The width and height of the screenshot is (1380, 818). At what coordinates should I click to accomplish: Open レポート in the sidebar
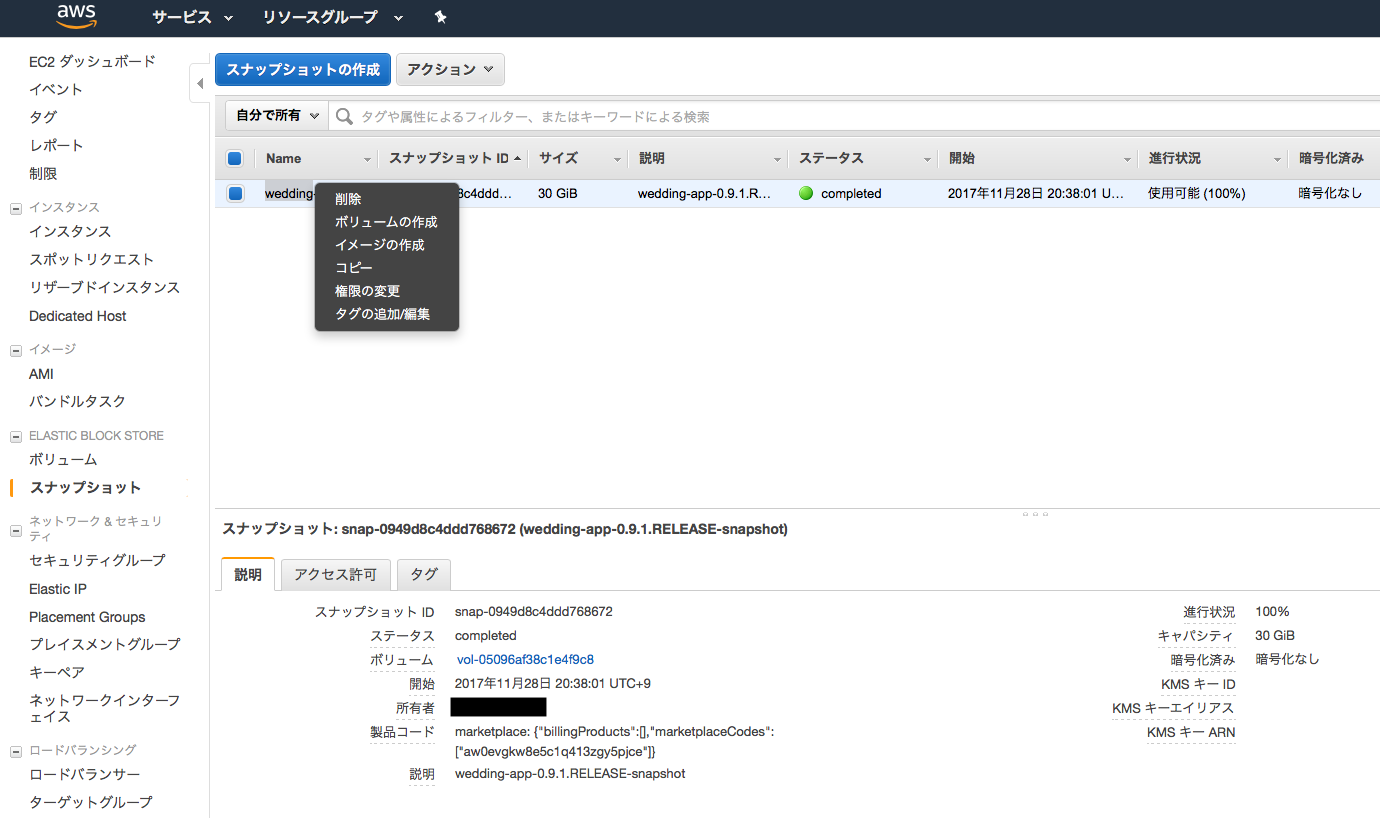pyautogui.click(x=56, y=145)
